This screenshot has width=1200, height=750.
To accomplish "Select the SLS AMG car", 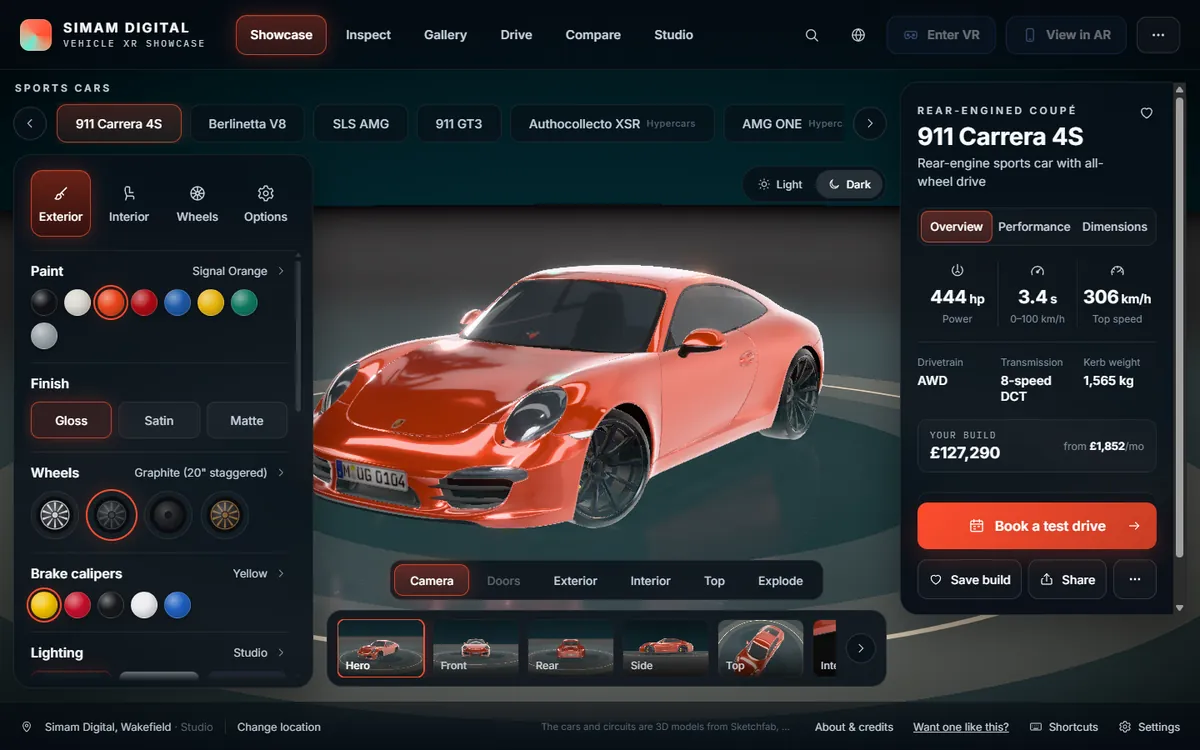I will pyautogui.click(x=361, y=124).
